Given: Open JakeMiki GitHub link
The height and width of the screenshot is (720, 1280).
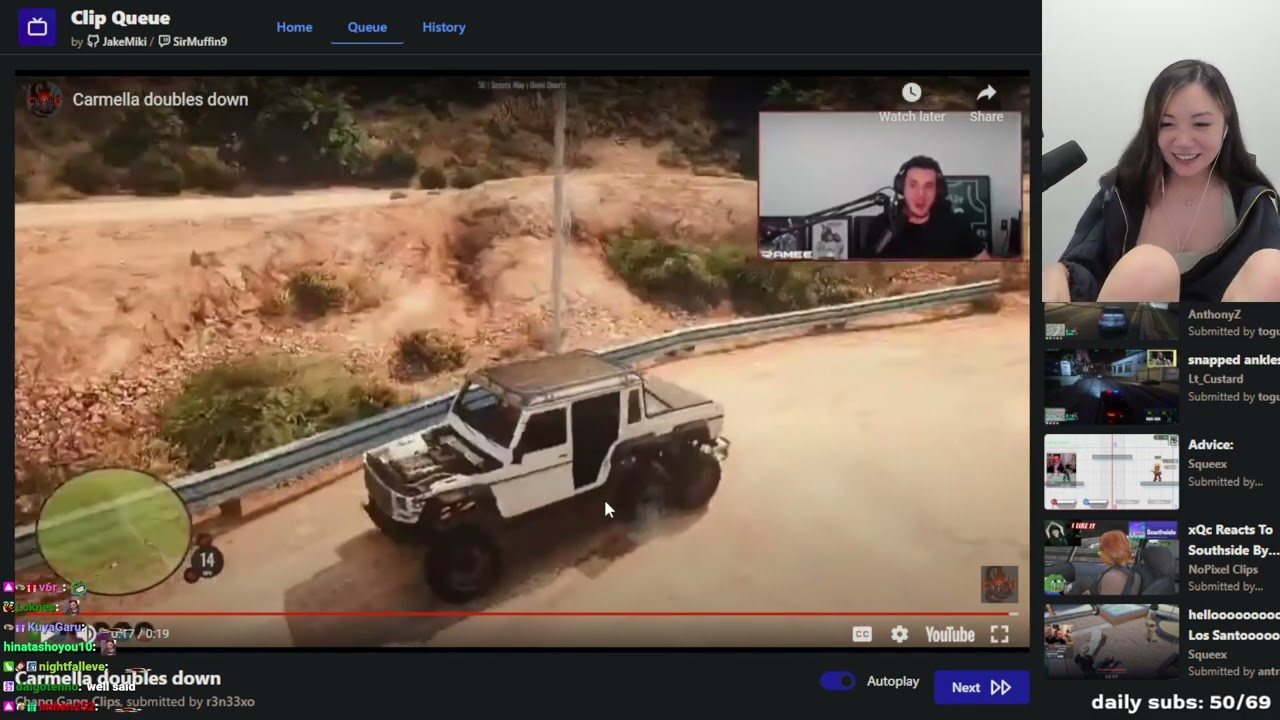Looking at the screenshot, I should click(117, 42).
